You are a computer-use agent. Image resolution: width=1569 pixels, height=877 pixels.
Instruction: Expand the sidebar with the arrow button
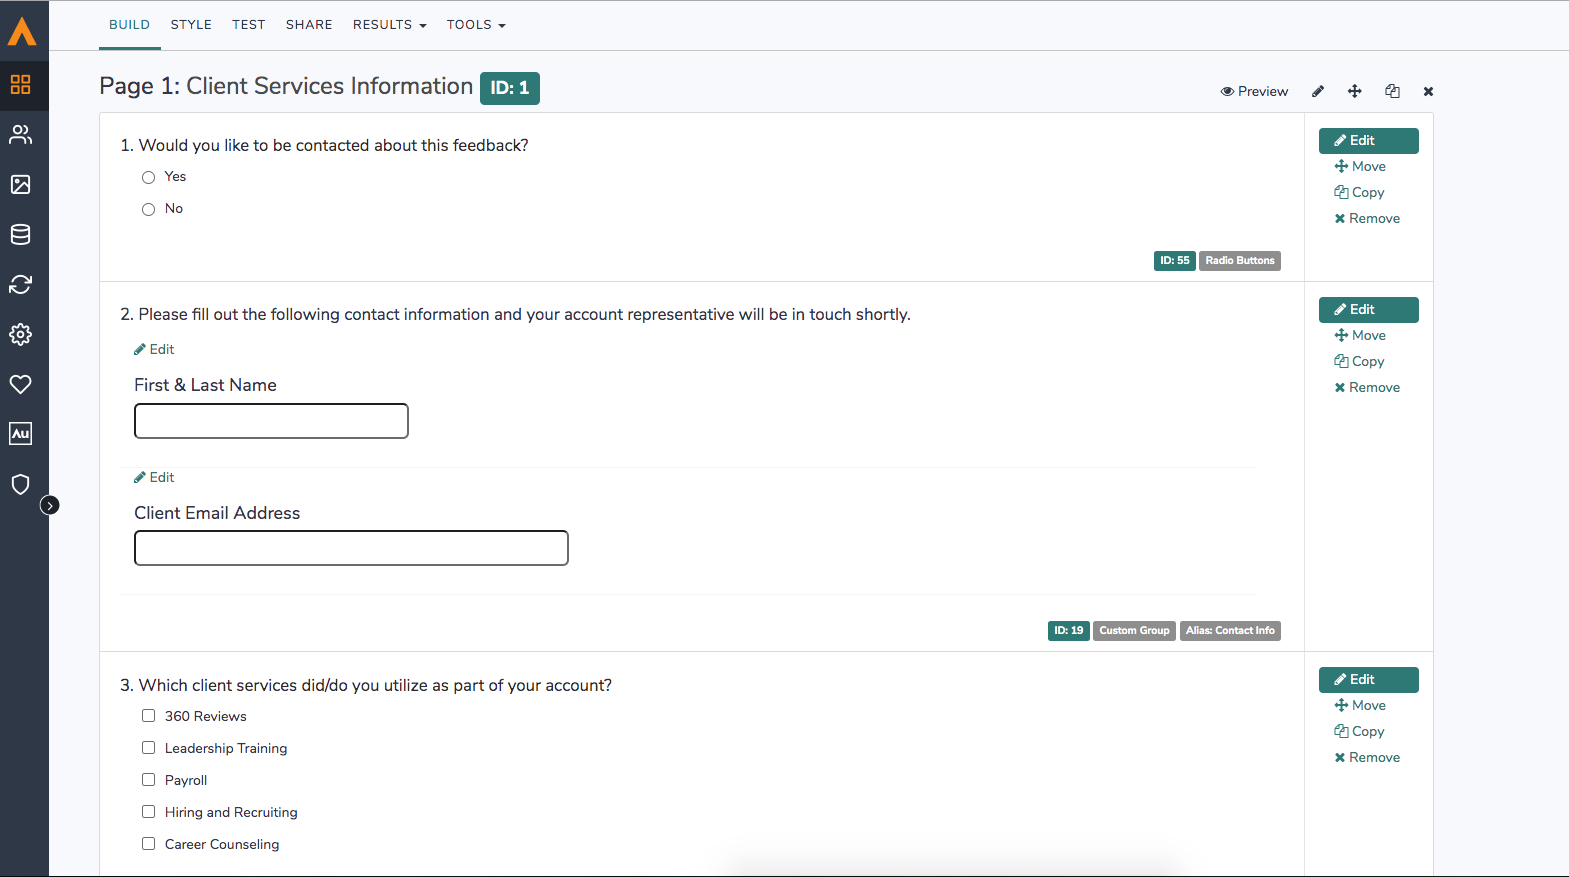point(49,505)
